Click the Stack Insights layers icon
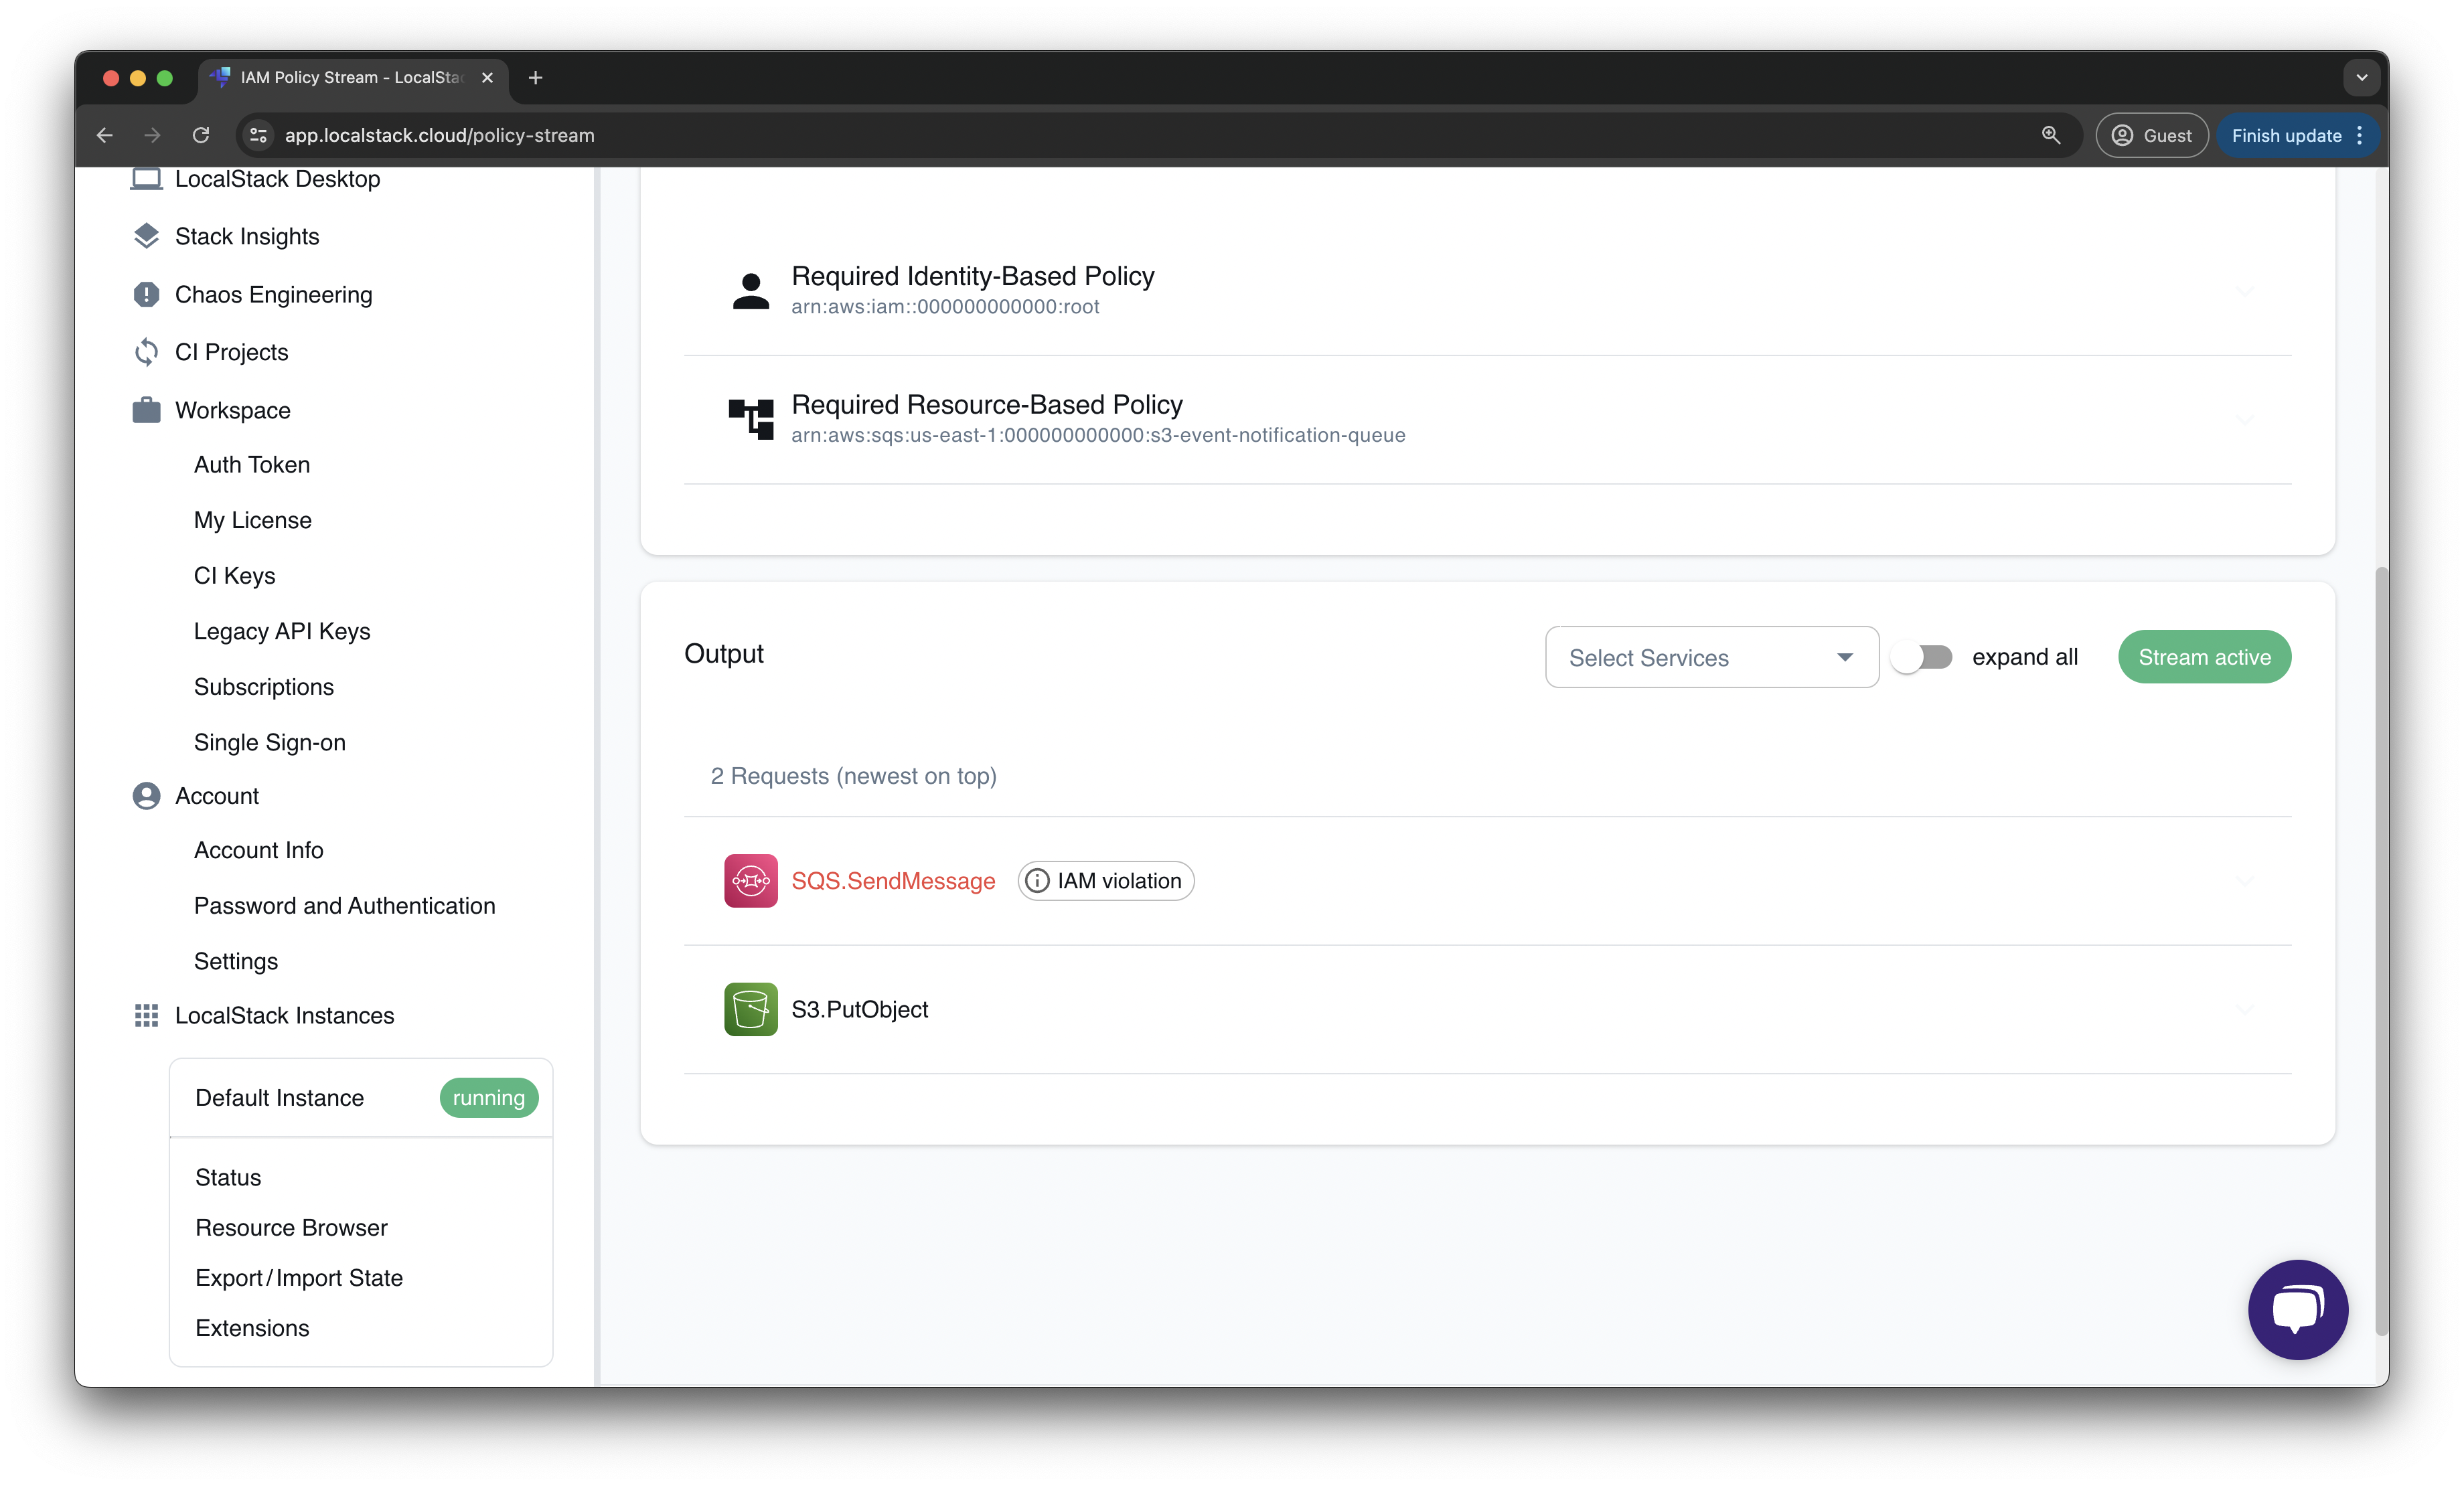 pyautogui.click(x=146, y=236)
